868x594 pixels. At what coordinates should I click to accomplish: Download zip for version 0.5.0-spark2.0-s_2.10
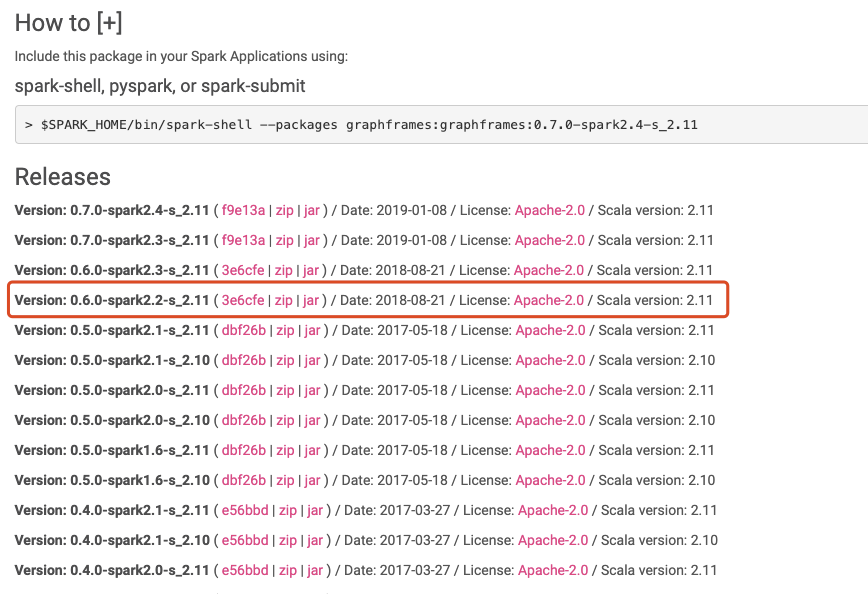285,420
